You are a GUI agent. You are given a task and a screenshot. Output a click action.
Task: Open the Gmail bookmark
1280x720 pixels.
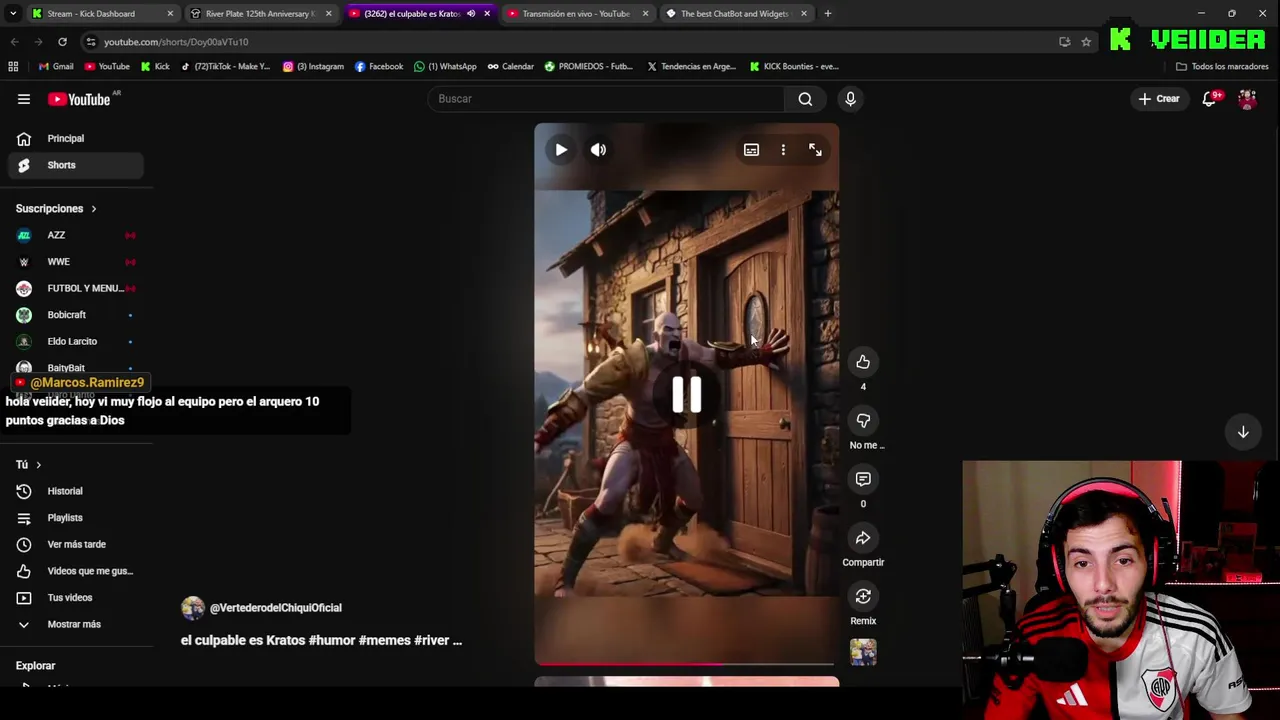56,67
